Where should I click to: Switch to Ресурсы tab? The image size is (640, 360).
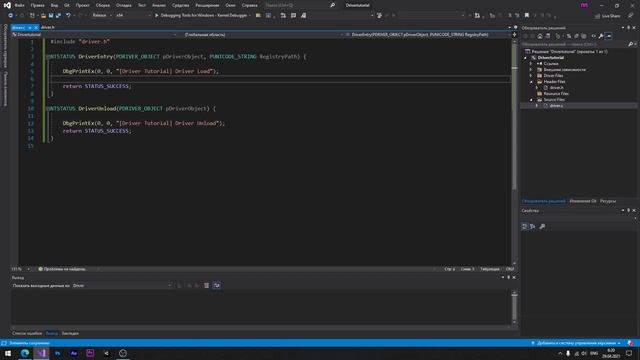608,201
